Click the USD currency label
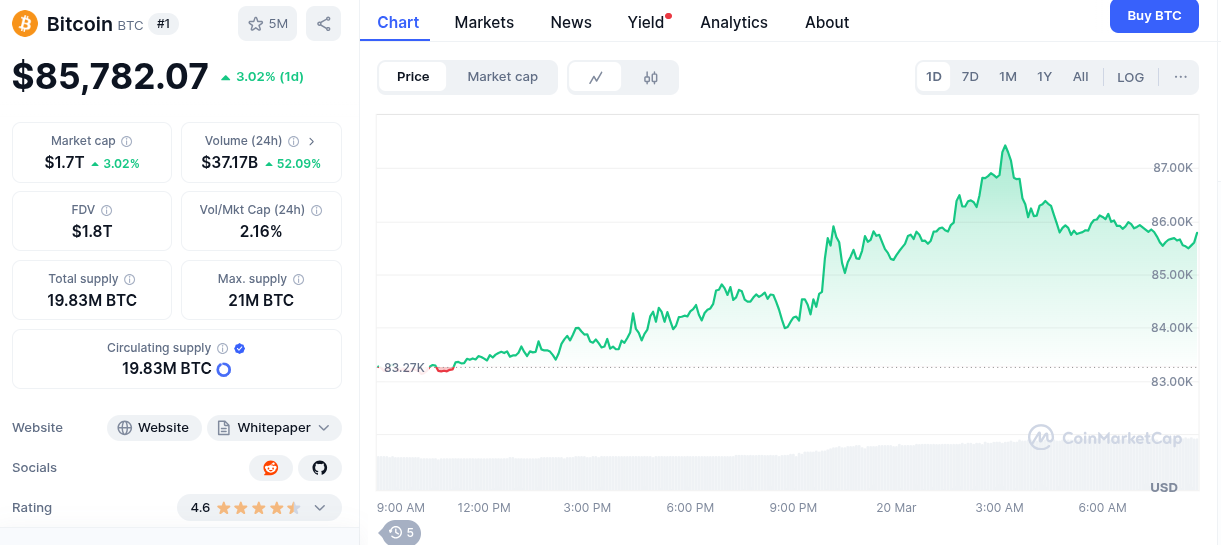The height and width of the screenshot is (545, 1221). pyautogui.click(x=1164, y=487)
